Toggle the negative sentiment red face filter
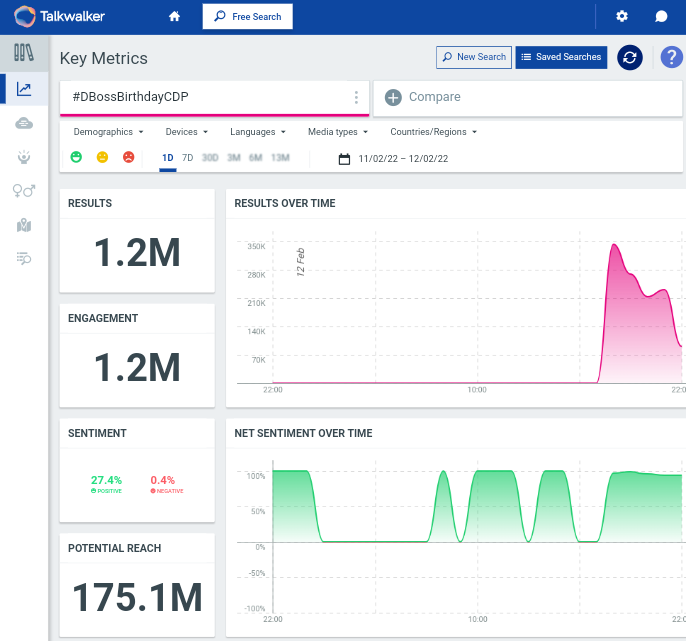This screenshot has height=641, width=686. (x=129, y=157)
